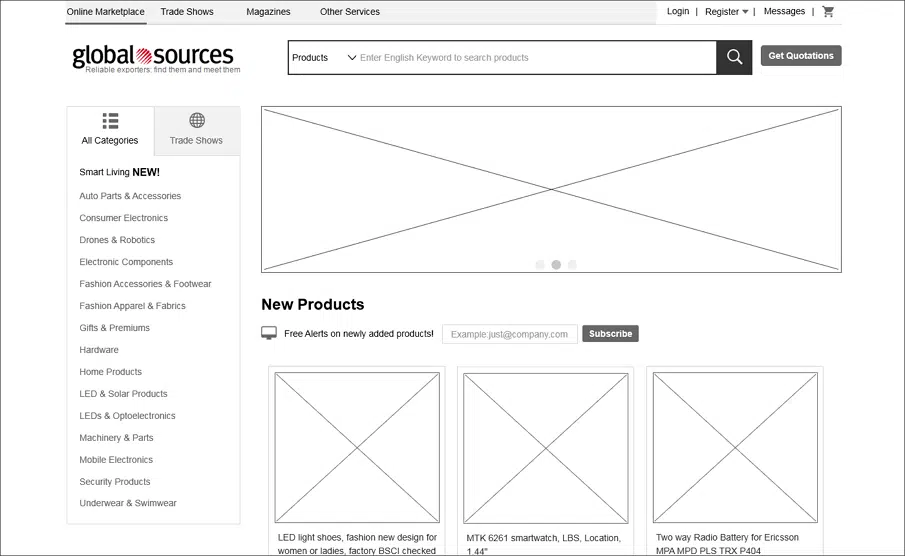Select the third banner carousel dot
905x556 pixels.
pyautogui.click(x=572, y=265)
